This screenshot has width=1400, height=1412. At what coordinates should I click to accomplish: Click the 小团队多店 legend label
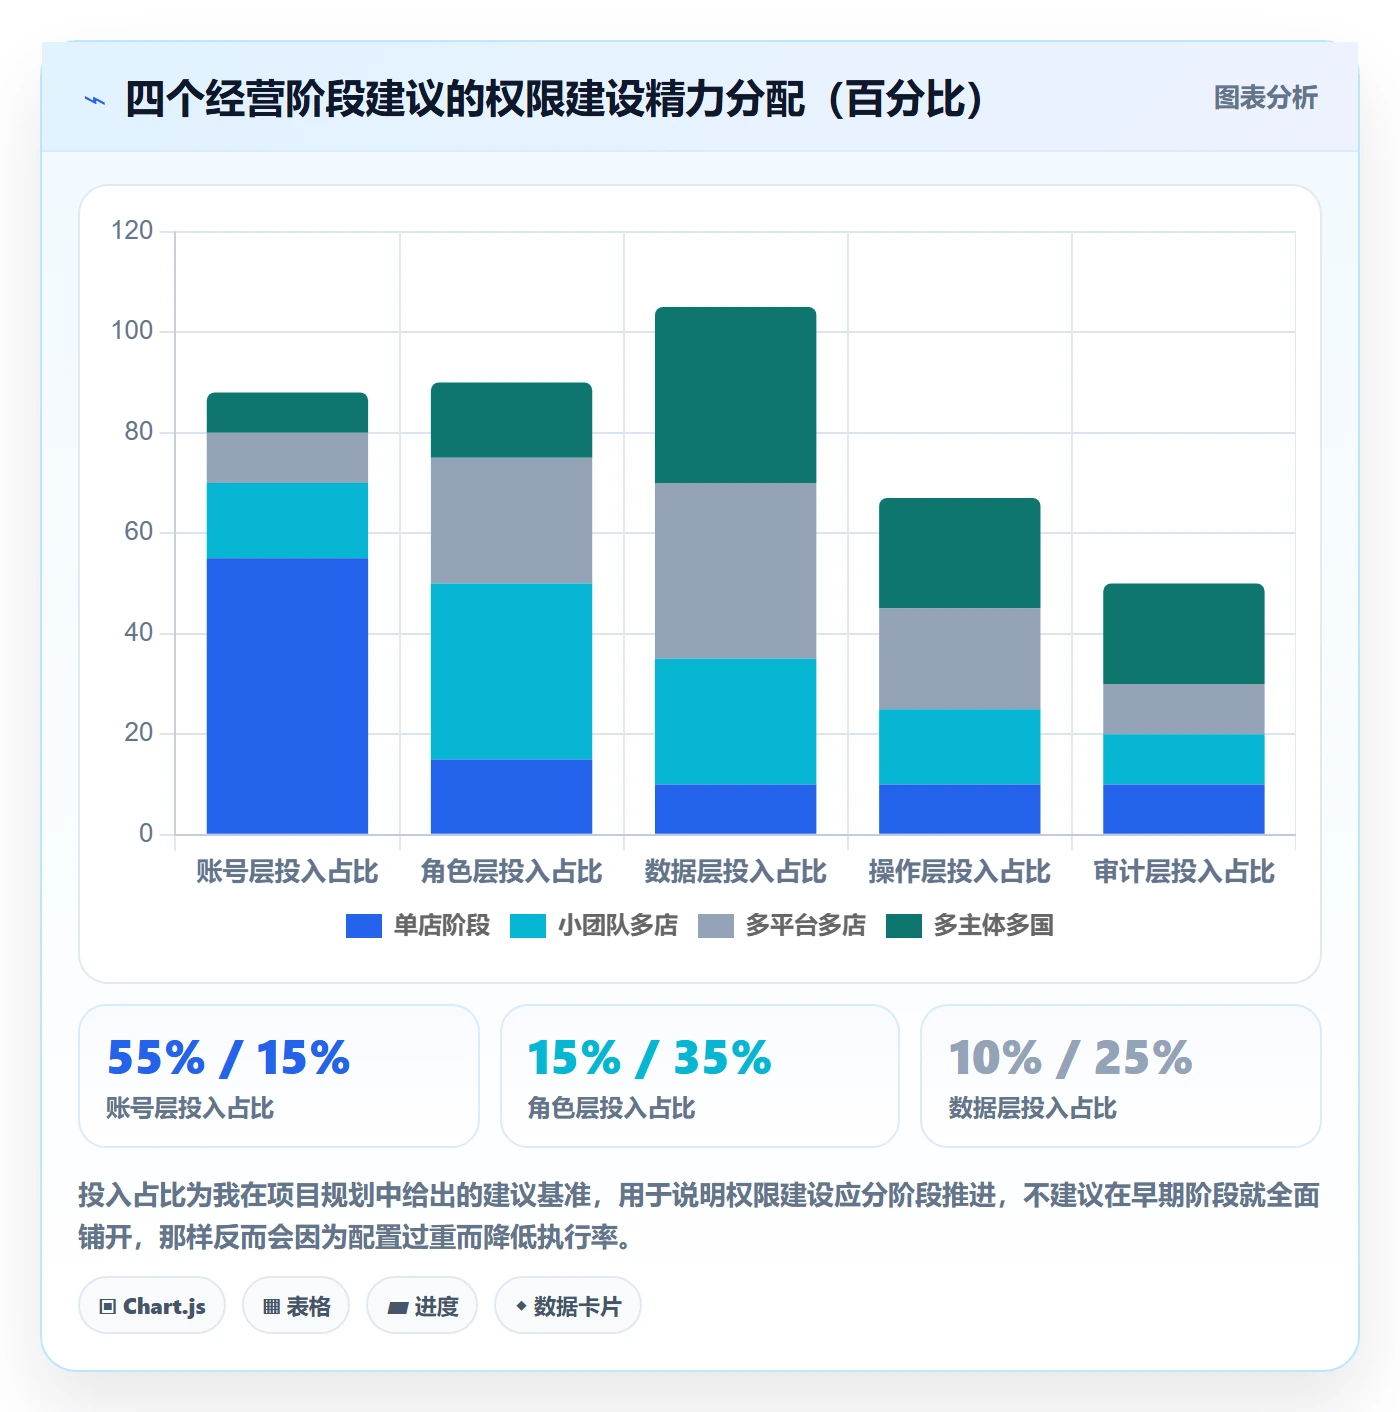click(x=617, y=926)
